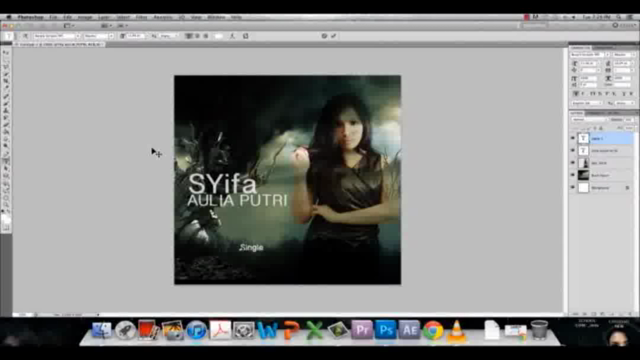This screenshot has height=360, width=640.
Task: Center the text
Action: coord(197,36)
